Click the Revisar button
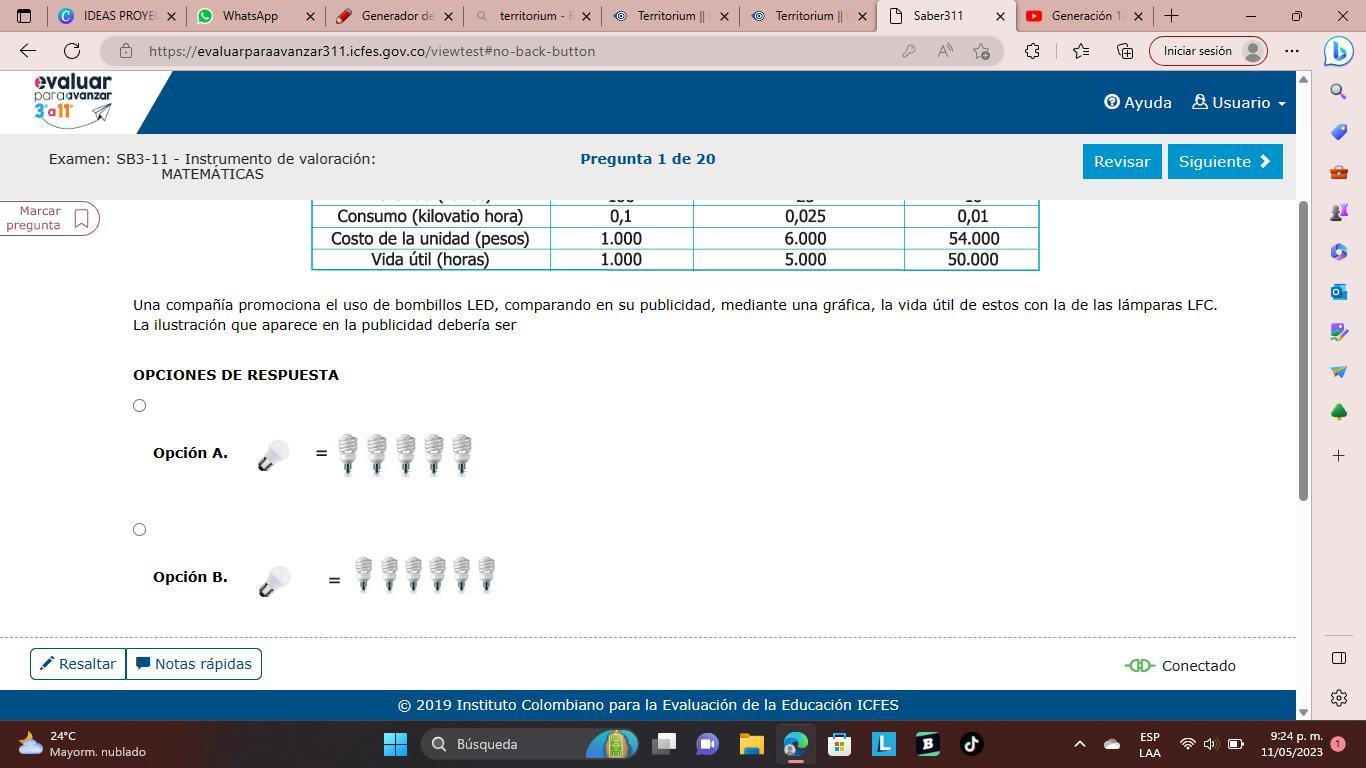The height and width of the screenshot is (768, 1366). click(x=1121, y=162)
